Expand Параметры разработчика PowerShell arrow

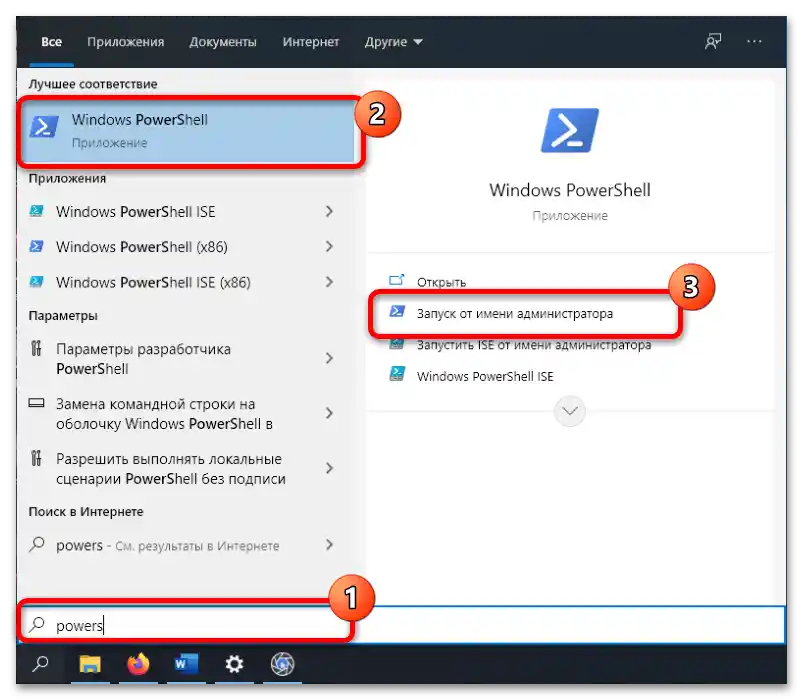click(329, 358)
